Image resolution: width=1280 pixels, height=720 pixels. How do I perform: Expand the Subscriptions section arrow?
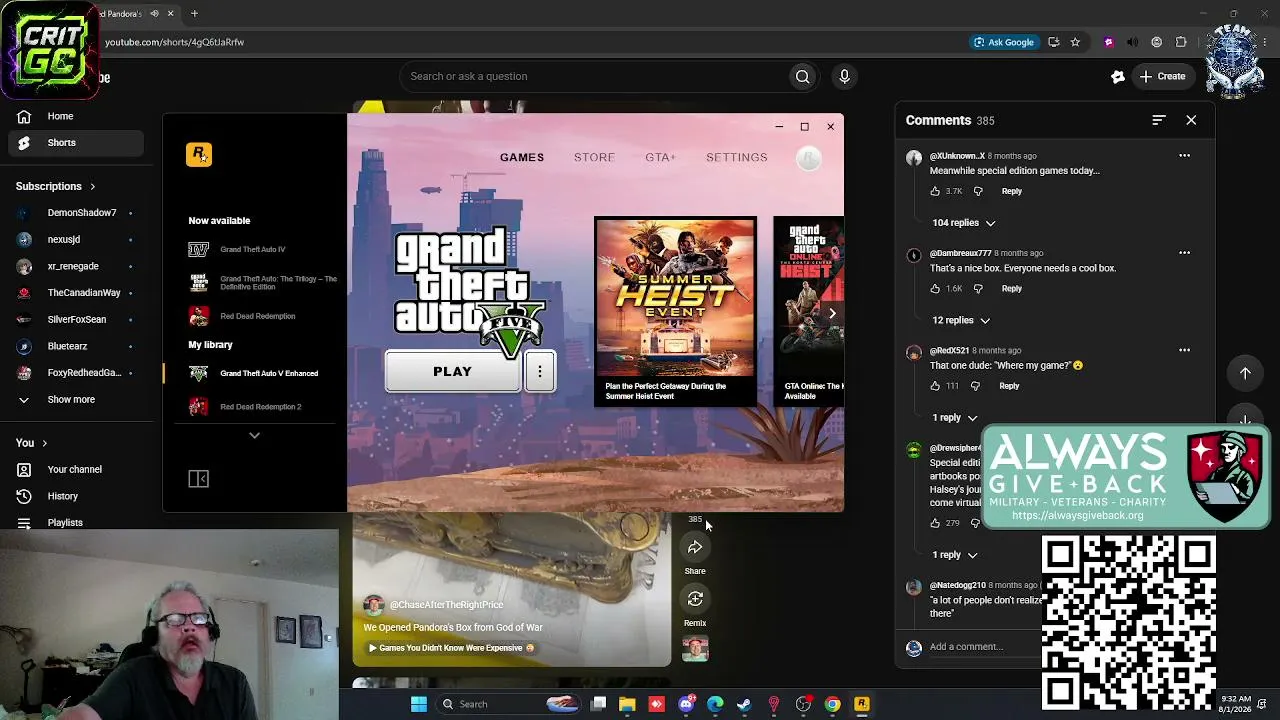(93, 187)
